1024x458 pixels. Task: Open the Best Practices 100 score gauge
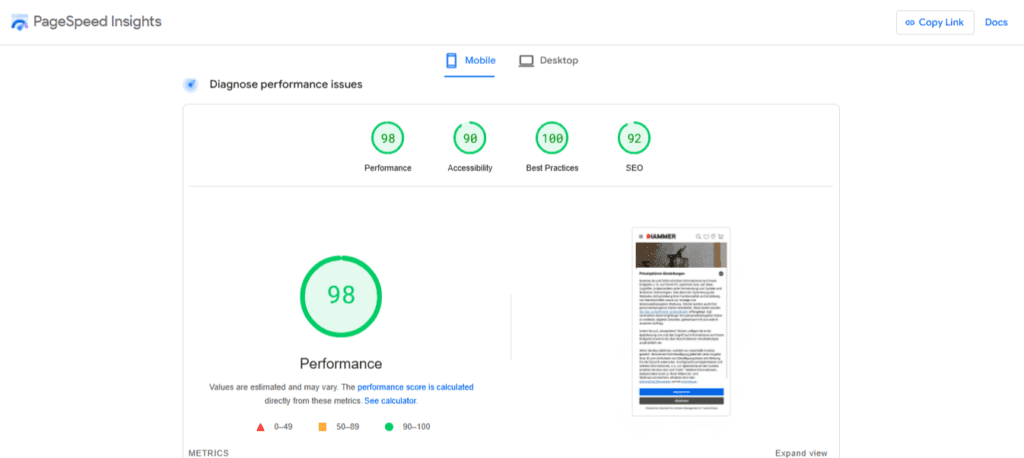552,138
